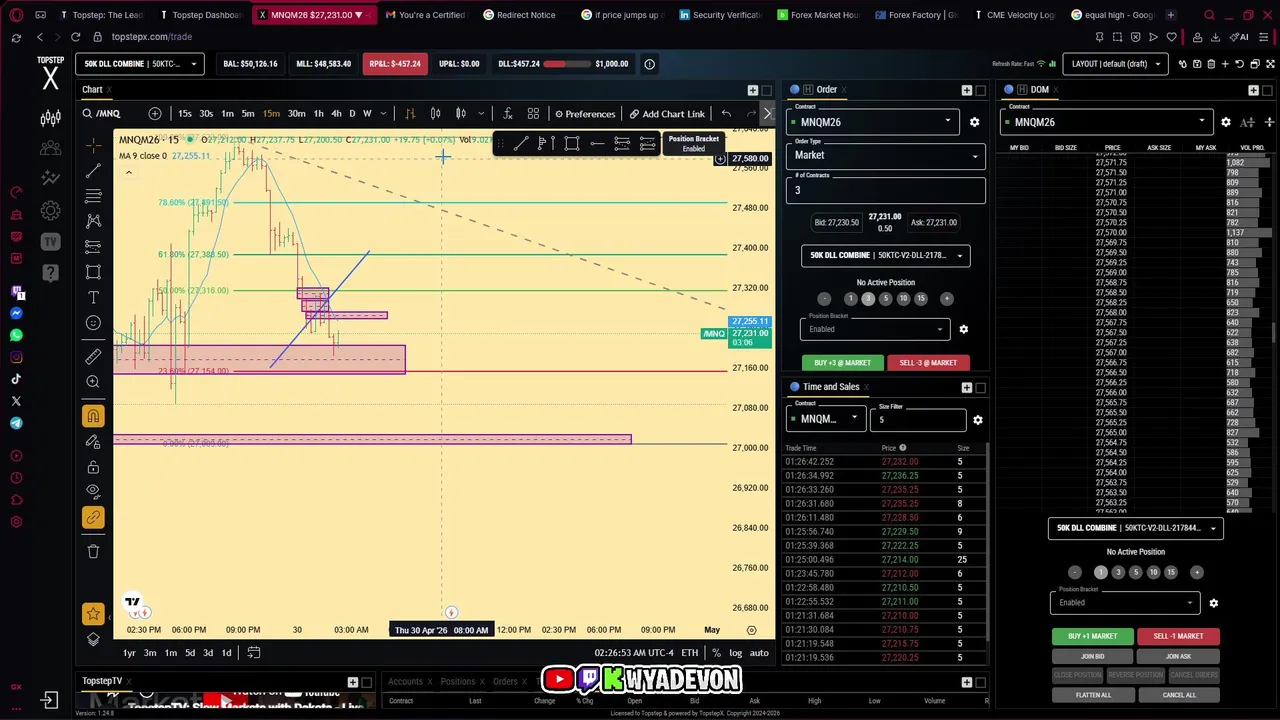Open chart Preferences
The height and width of the screenshot is (720, 1280).
(585, 114)
